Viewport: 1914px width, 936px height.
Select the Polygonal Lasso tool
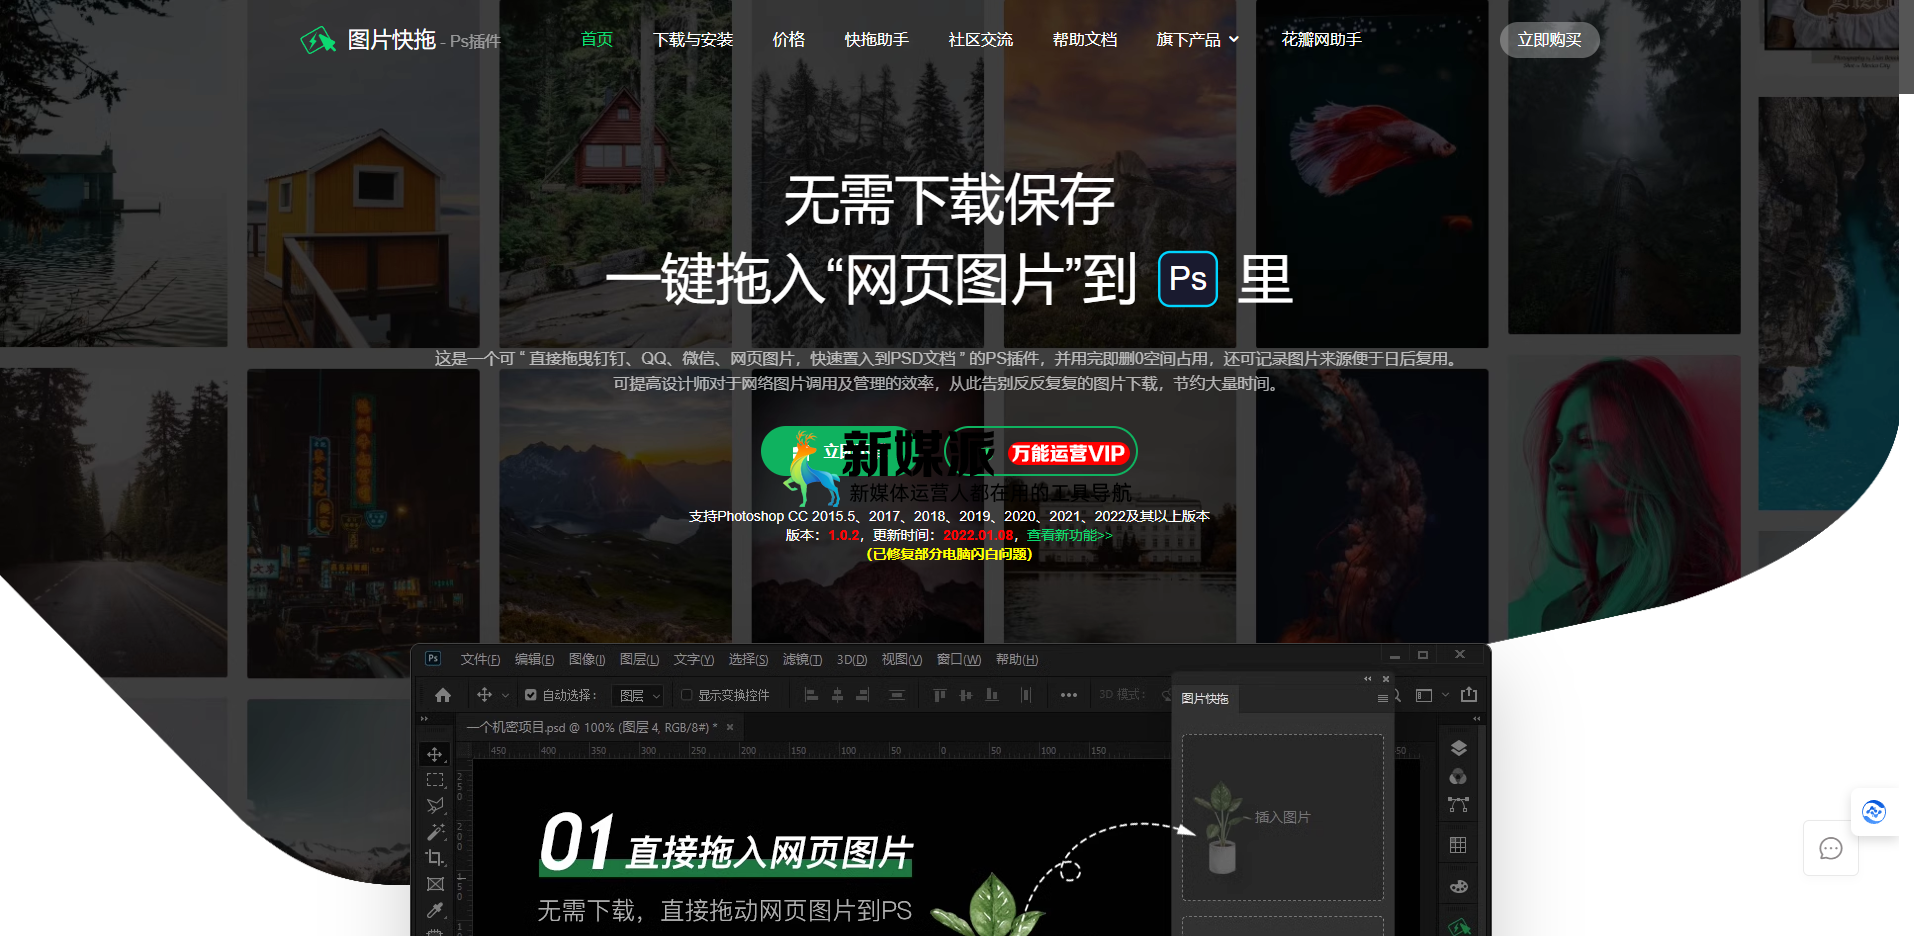tap(435, 806)
